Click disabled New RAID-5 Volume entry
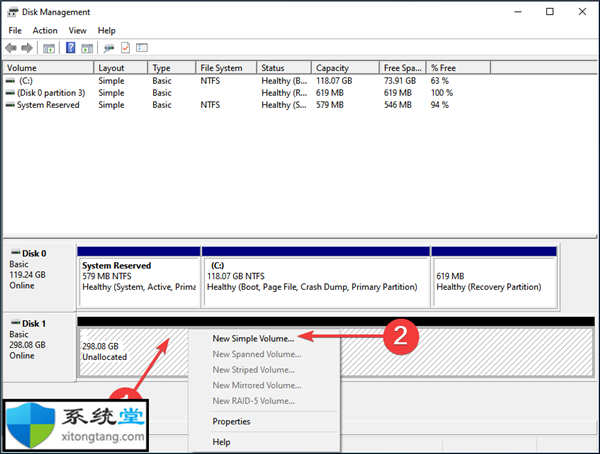The height and width of the screenshot is (454, 600). (x=254, y=401)
